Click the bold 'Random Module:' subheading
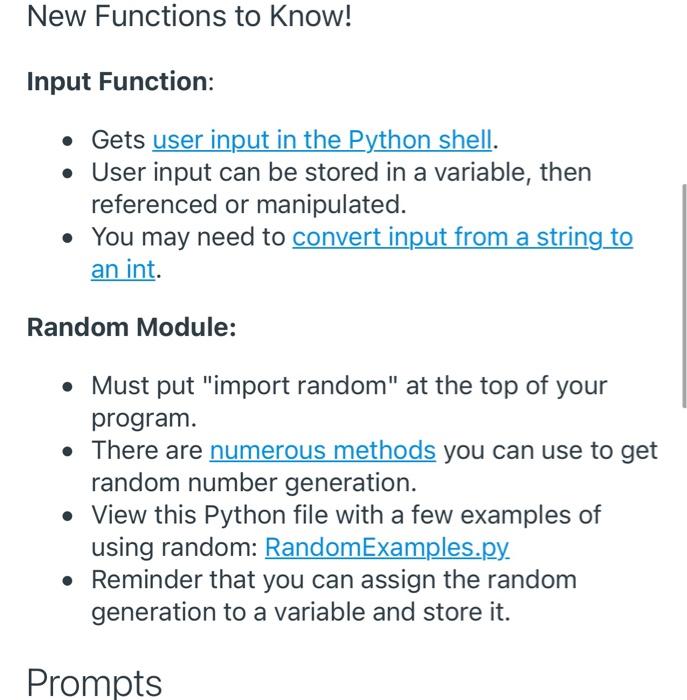 (x=132, y=327)
